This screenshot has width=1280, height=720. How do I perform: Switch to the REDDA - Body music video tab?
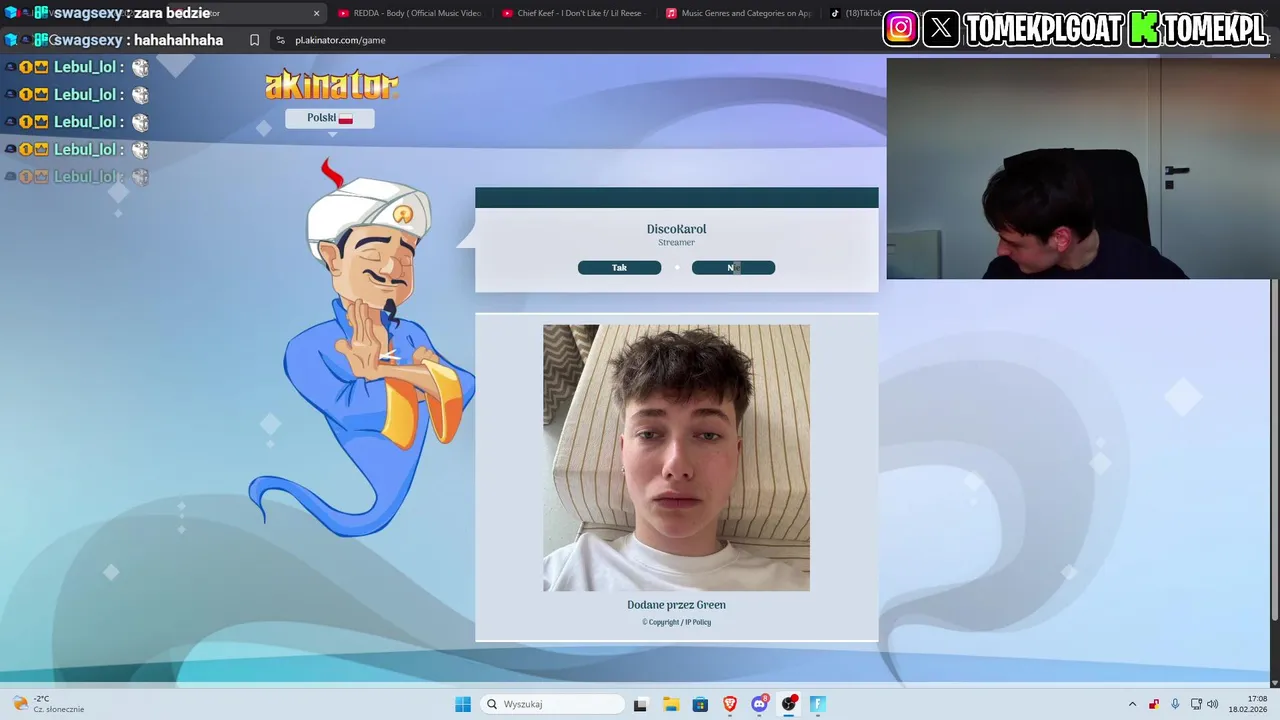pyautogui.click(x=410, y=13)
